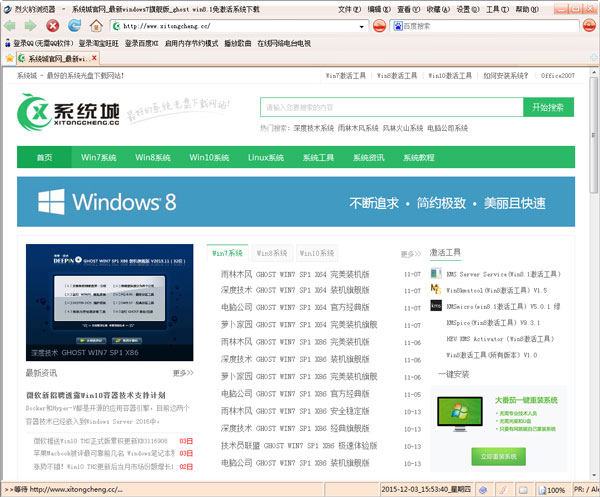
Task: Open the 文件 menu
Action: click(349, 9)
